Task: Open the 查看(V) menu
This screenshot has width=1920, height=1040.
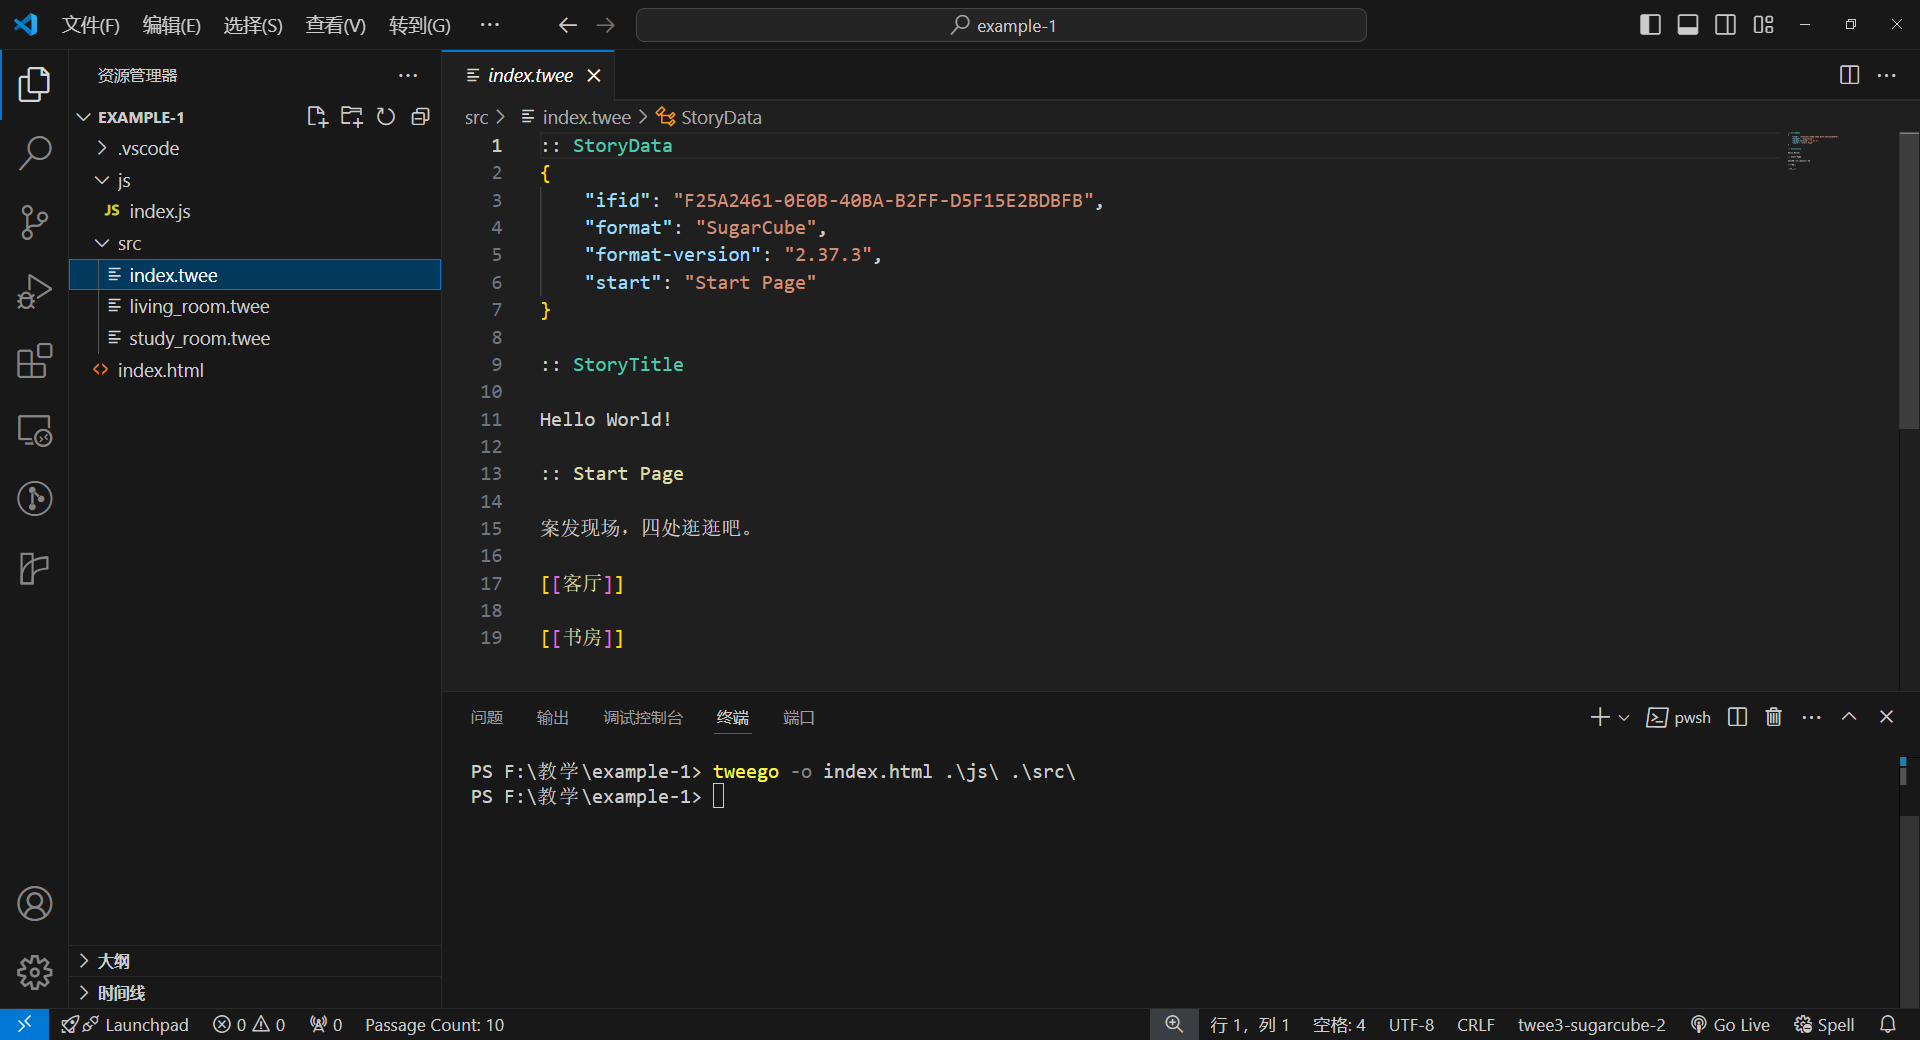Action: click(x=336, y=25)
